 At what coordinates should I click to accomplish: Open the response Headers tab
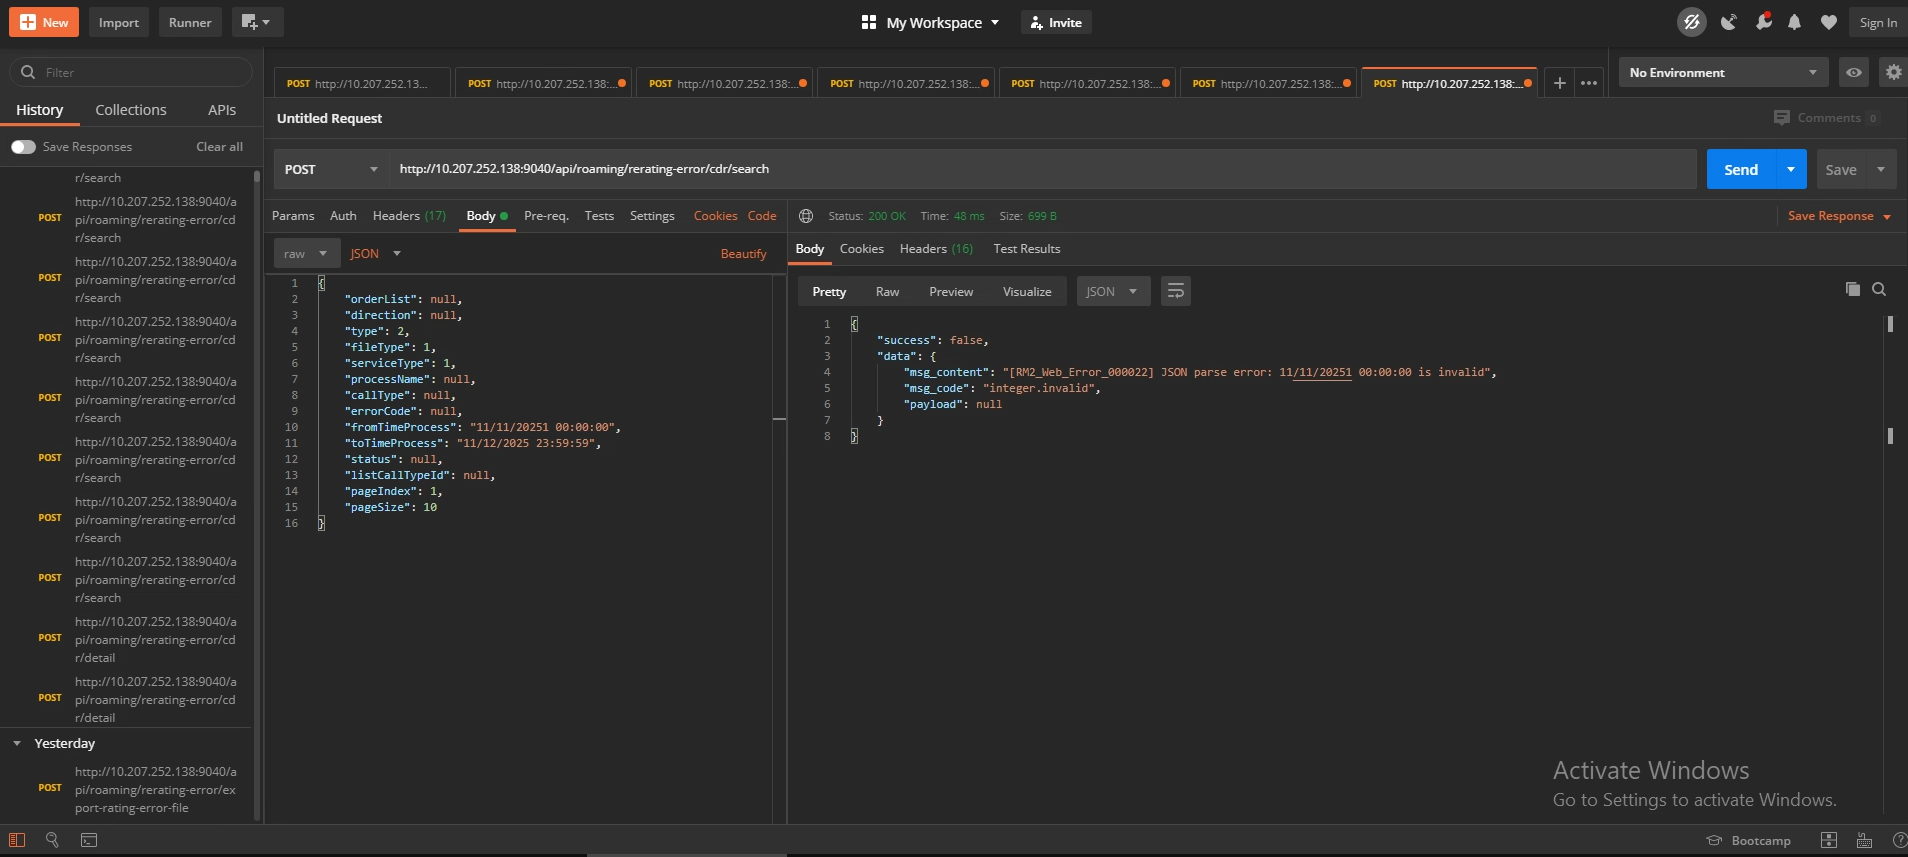(x=935, y=249)
